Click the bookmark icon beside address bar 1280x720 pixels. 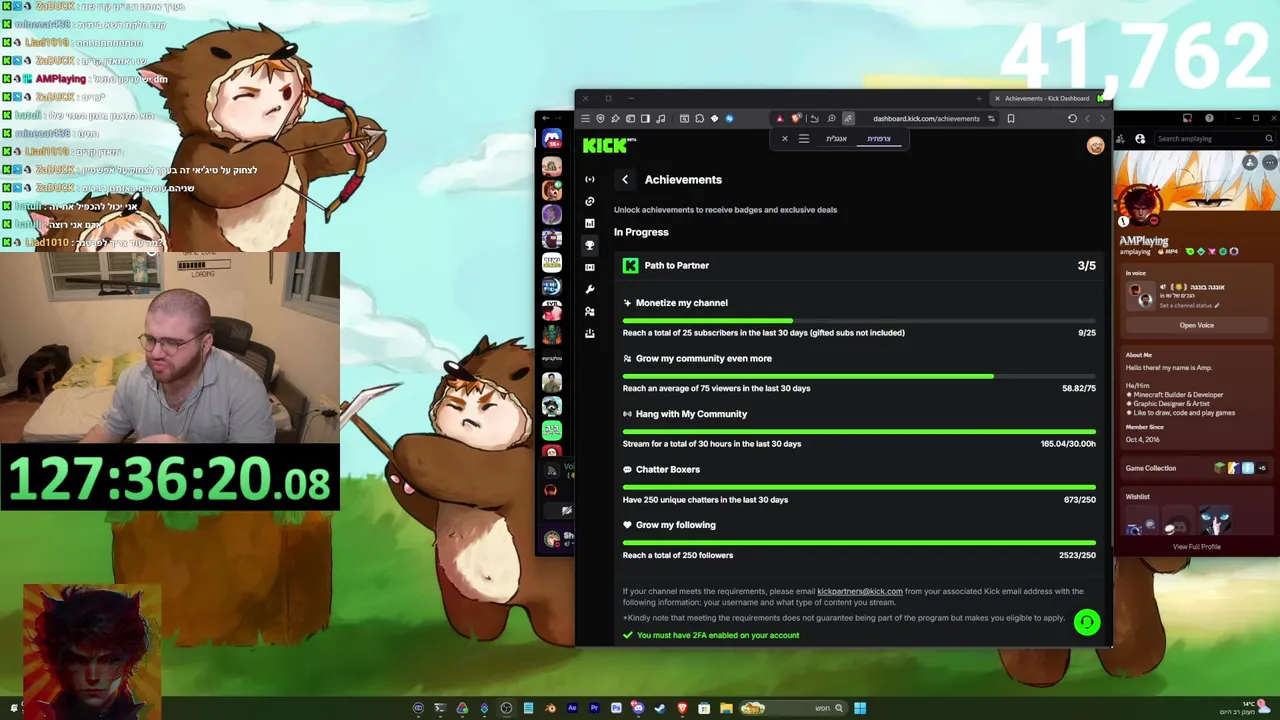click(1011, 119)
